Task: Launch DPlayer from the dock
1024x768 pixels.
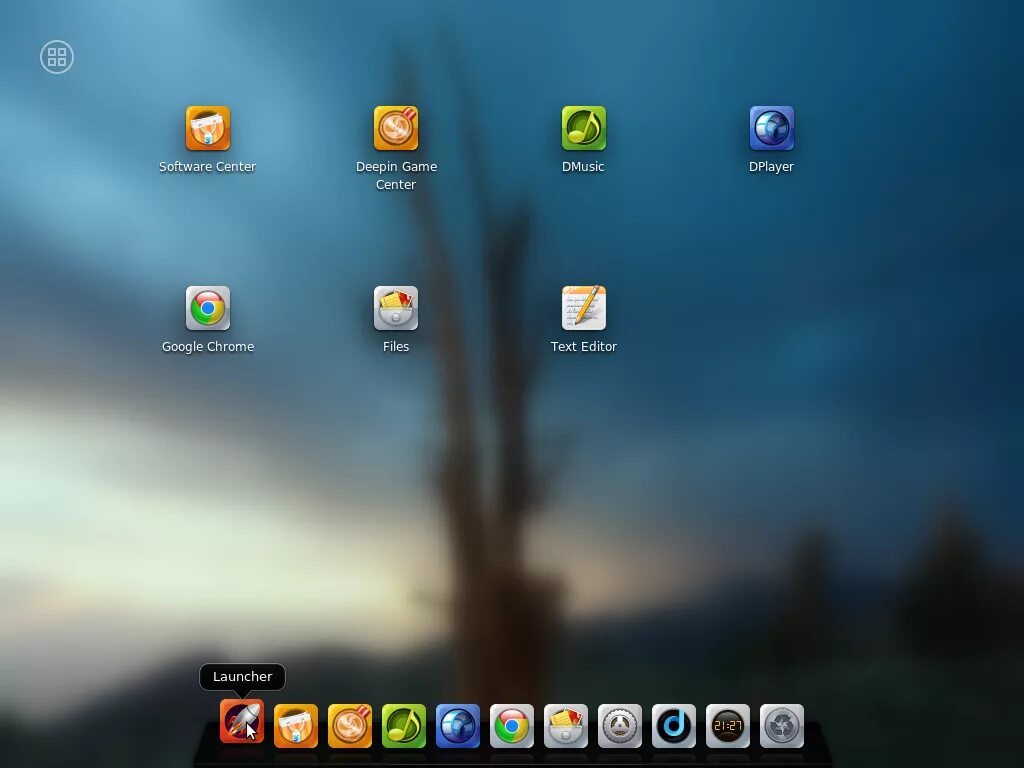Action: [458, 726]
